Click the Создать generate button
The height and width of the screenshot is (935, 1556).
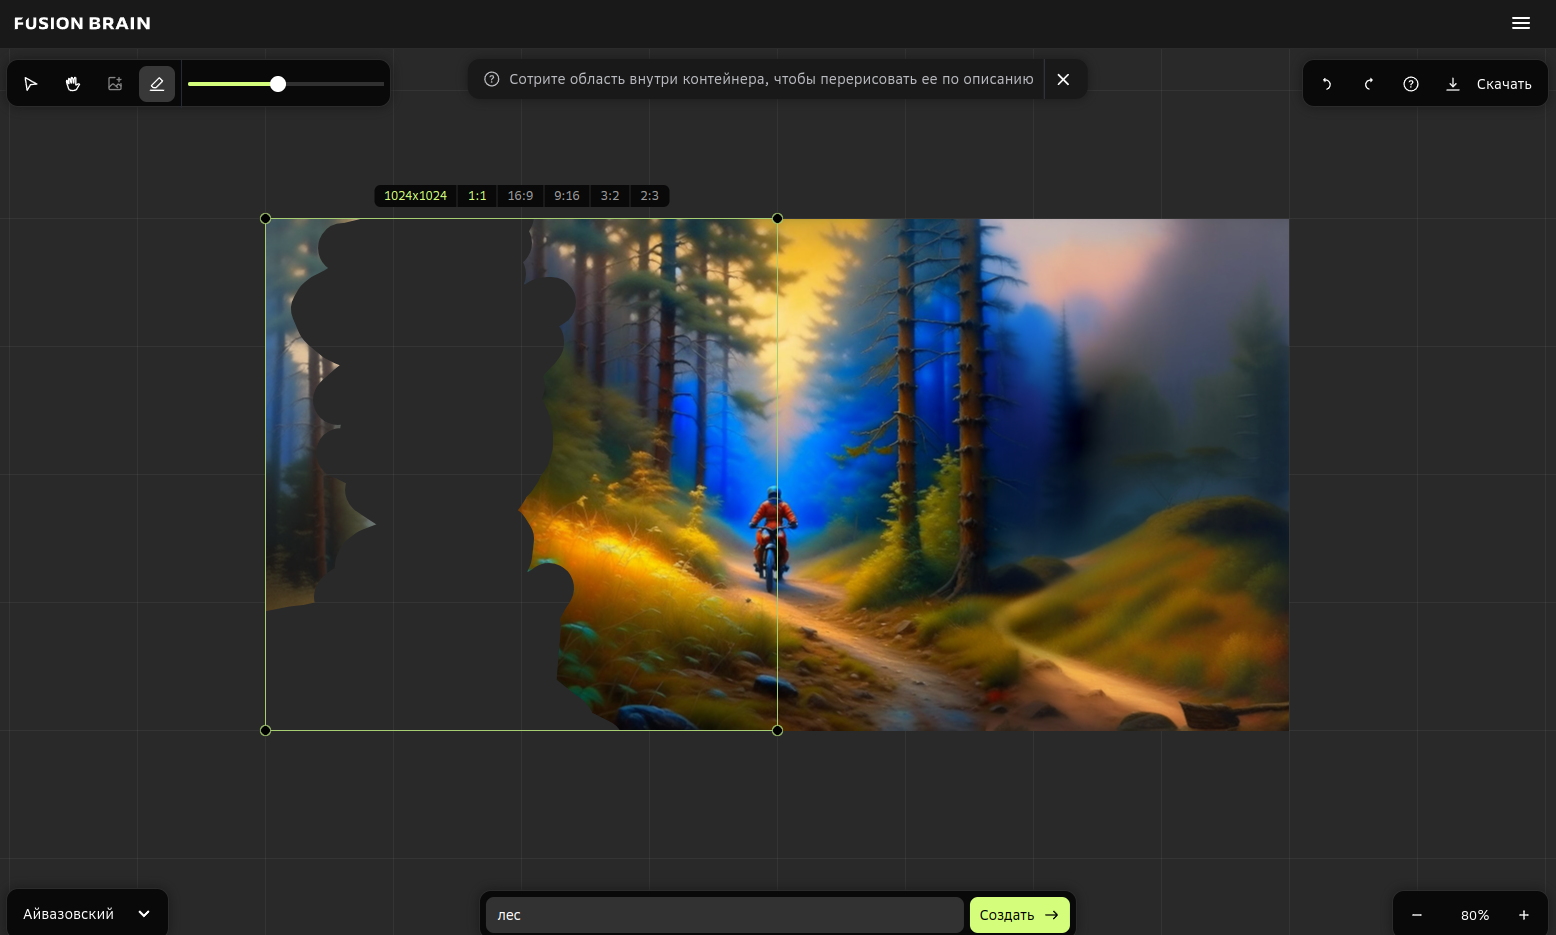(1019, 915)
